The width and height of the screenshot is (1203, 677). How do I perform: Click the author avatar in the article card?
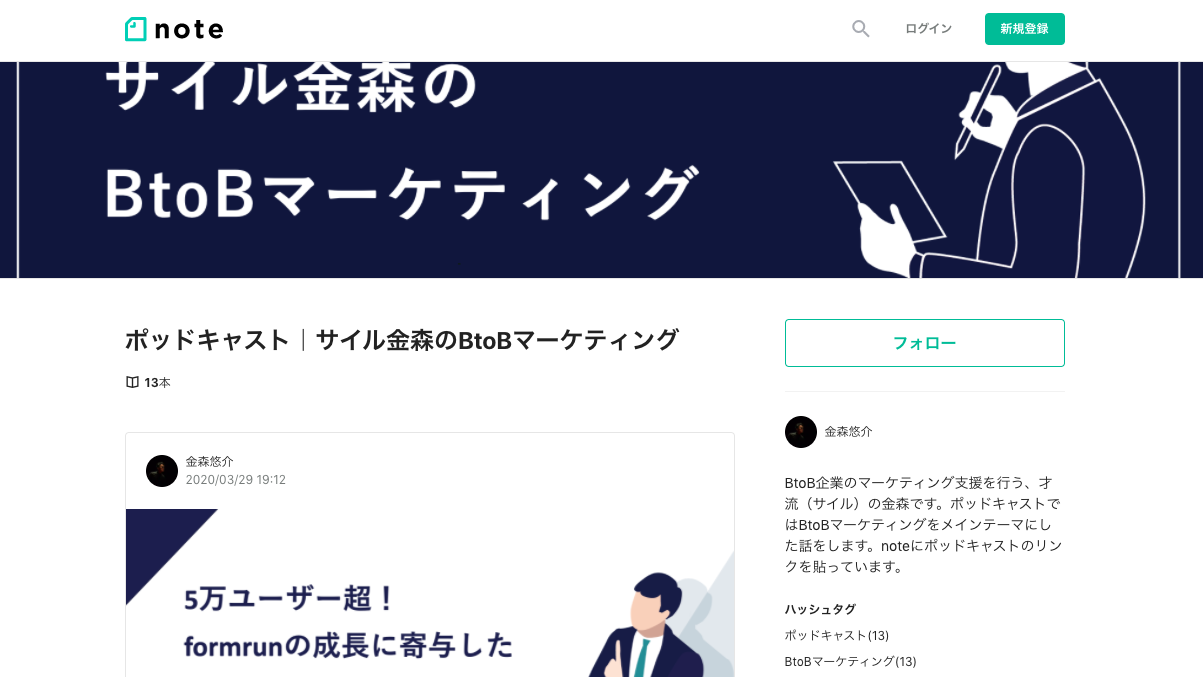[x=162, y=471]
